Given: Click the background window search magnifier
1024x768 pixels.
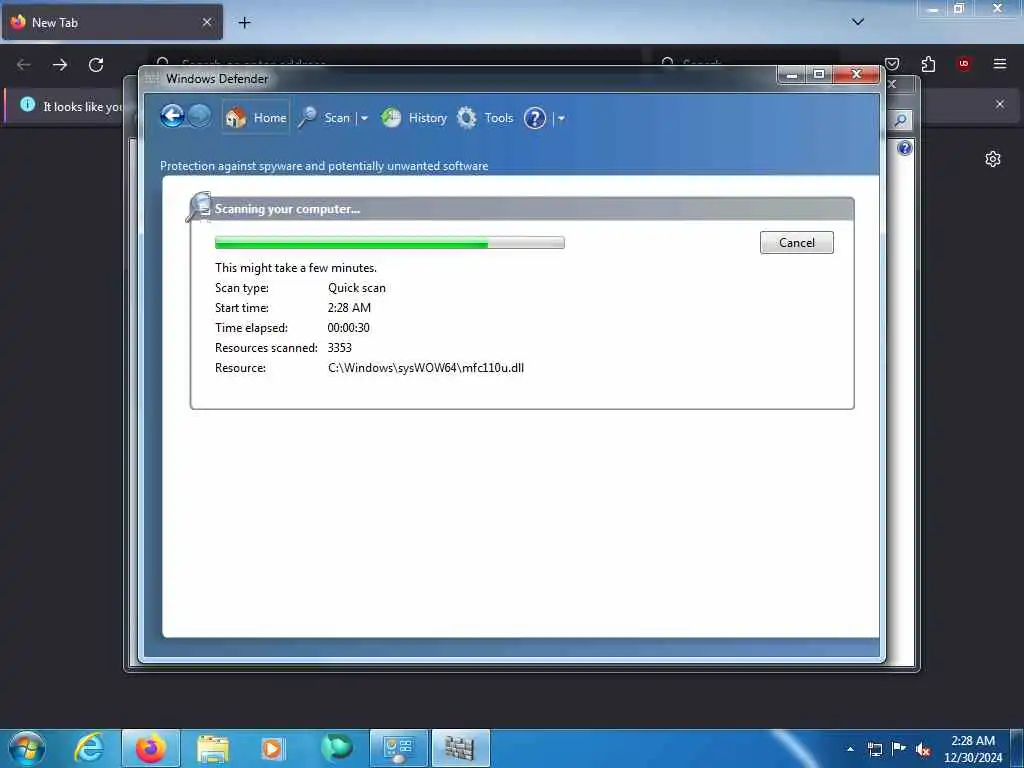Looking at the screenshot, I should point(901,120).
